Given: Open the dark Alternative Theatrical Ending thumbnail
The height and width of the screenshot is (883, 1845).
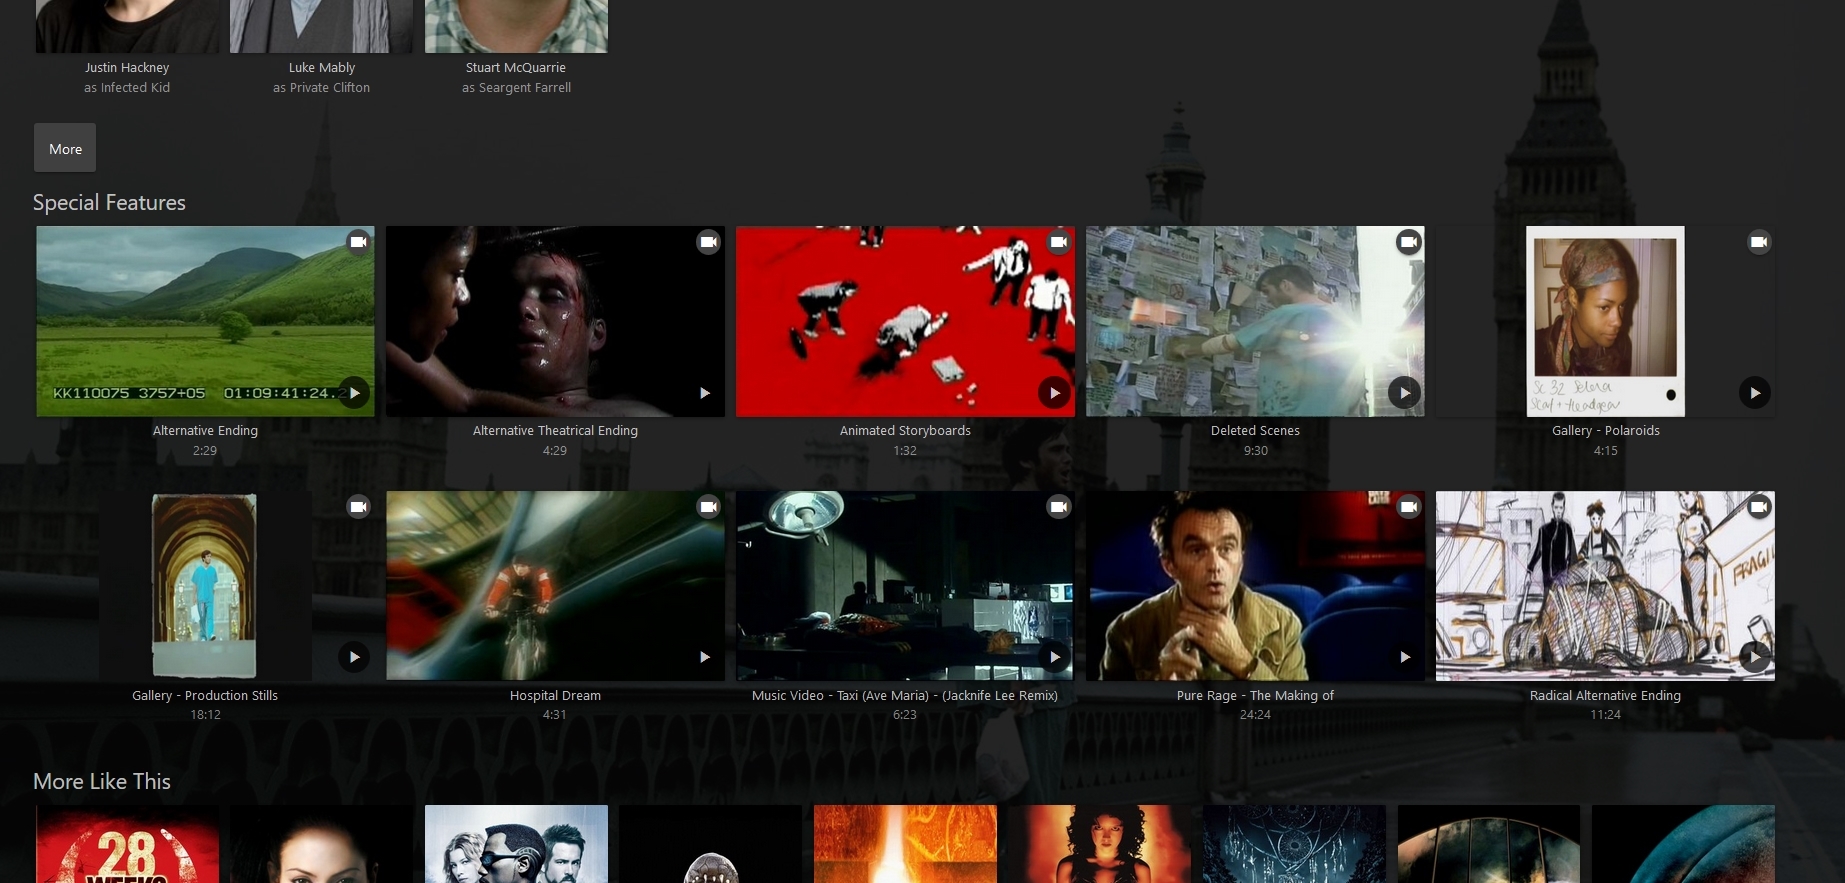Looking at the screenshot, I should pos(555,321).
